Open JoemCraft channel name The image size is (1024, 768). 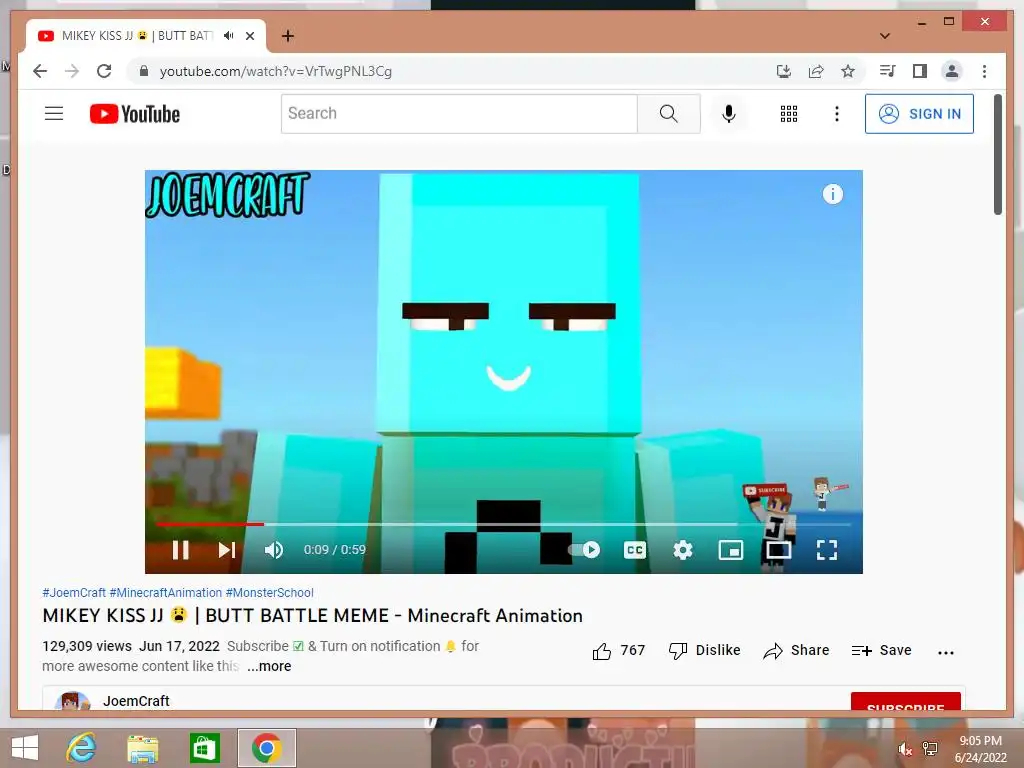[x=136, y=701]
